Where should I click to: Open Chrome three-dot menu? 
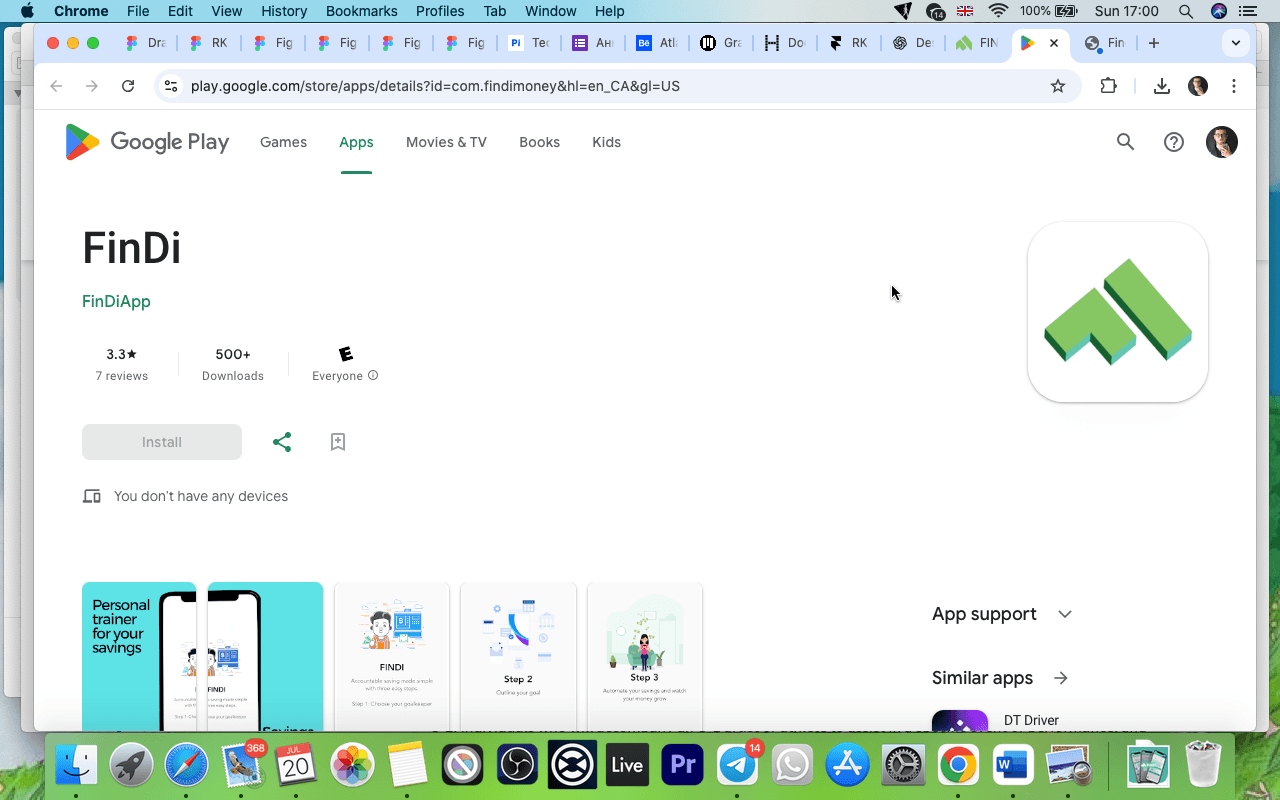pyautogui.click(x=1234, y=86)
